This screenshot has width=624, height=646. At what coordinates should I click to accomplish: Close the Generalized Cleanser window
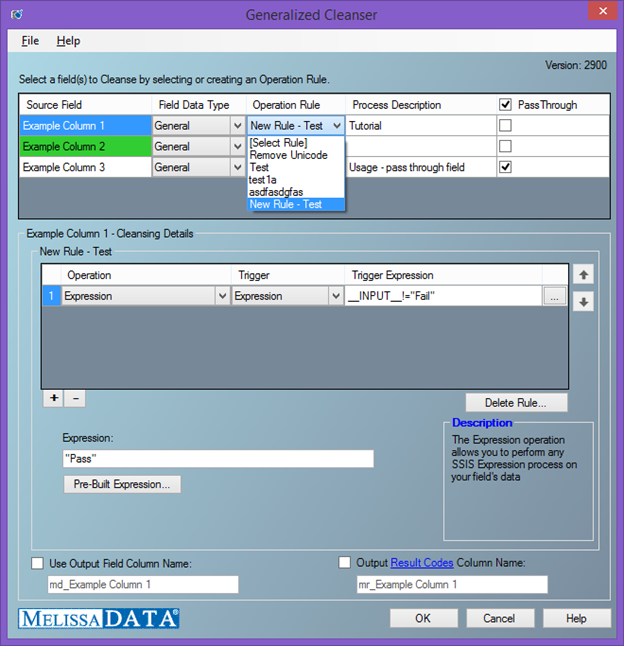point(599,14)
